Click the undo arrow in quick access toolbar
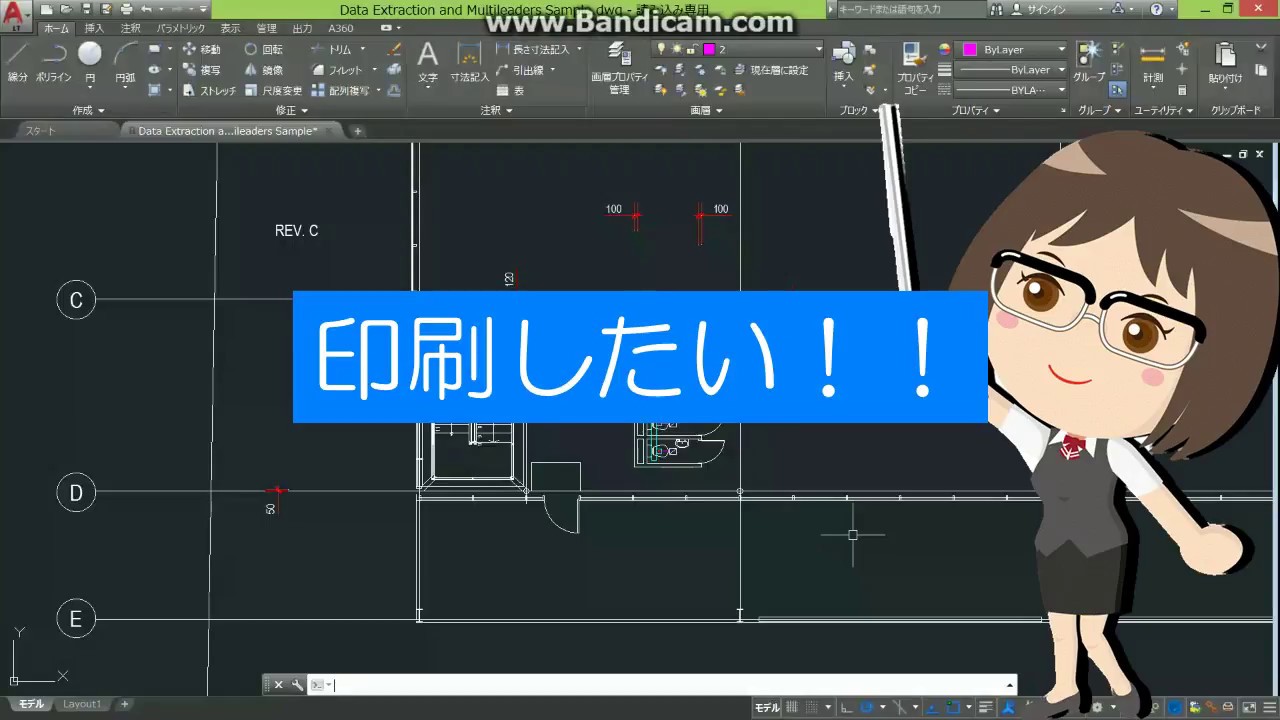The image size is (1280, 720). 146,9
